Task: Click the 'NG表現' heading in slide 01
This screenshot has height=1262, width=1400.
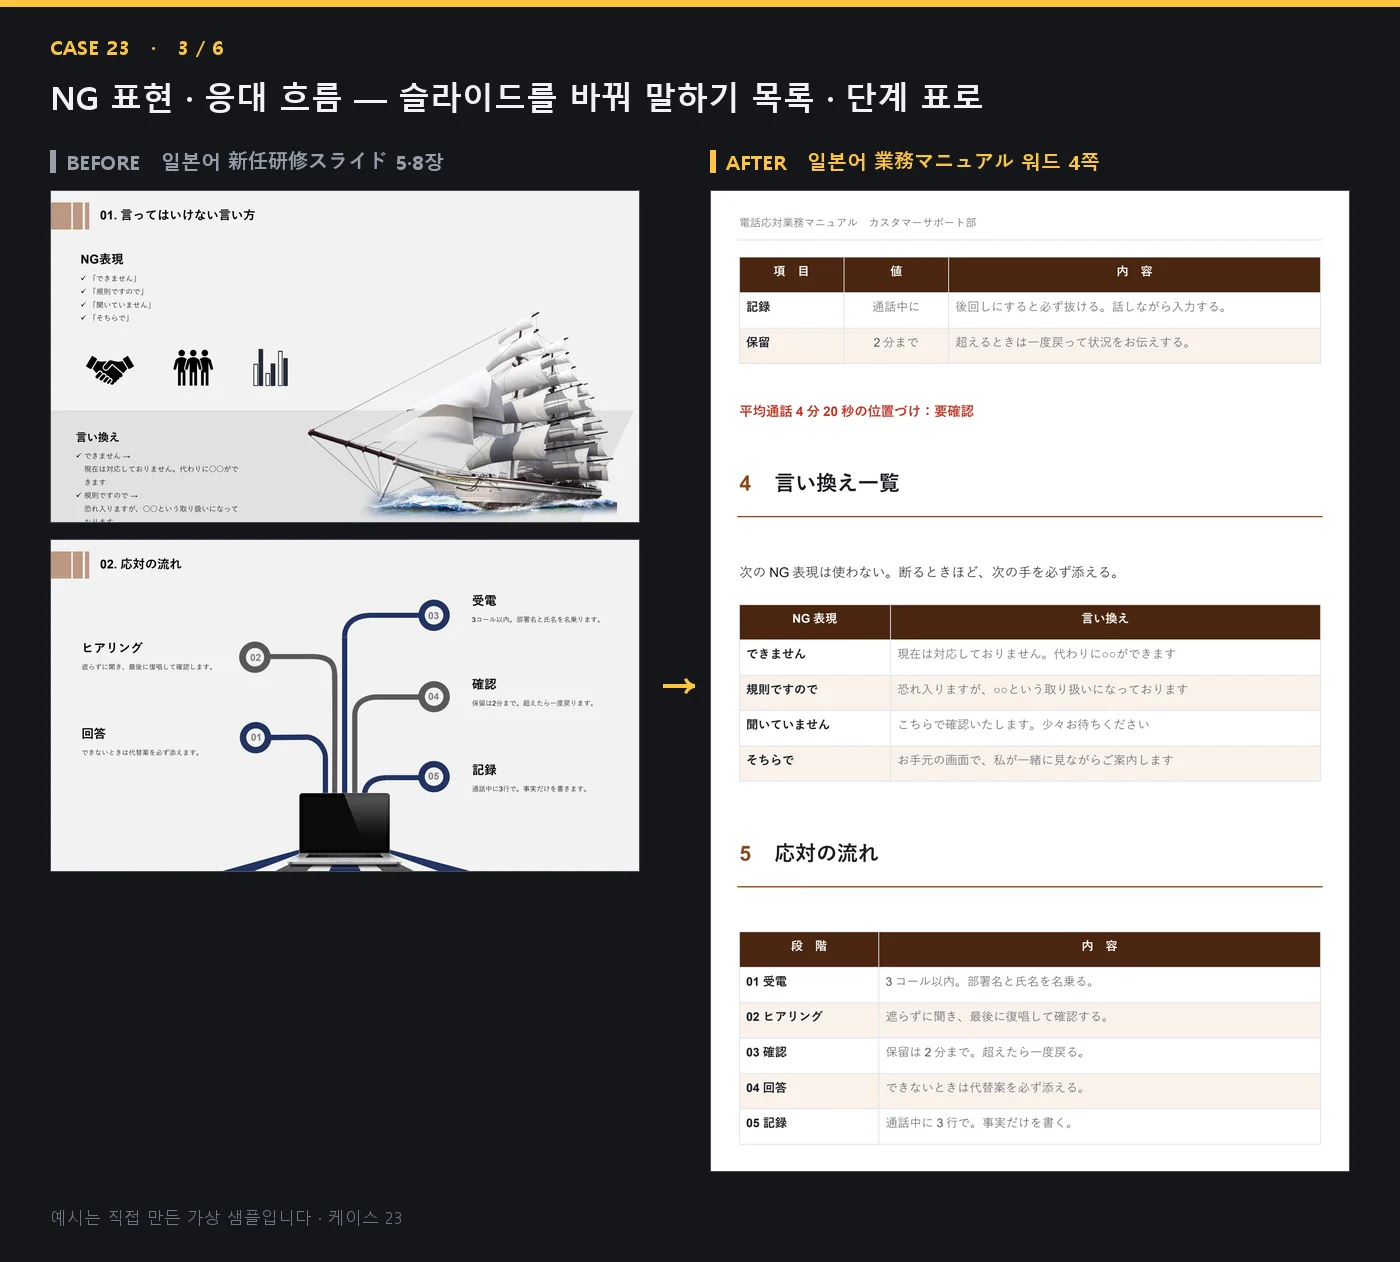Action: 102,259
